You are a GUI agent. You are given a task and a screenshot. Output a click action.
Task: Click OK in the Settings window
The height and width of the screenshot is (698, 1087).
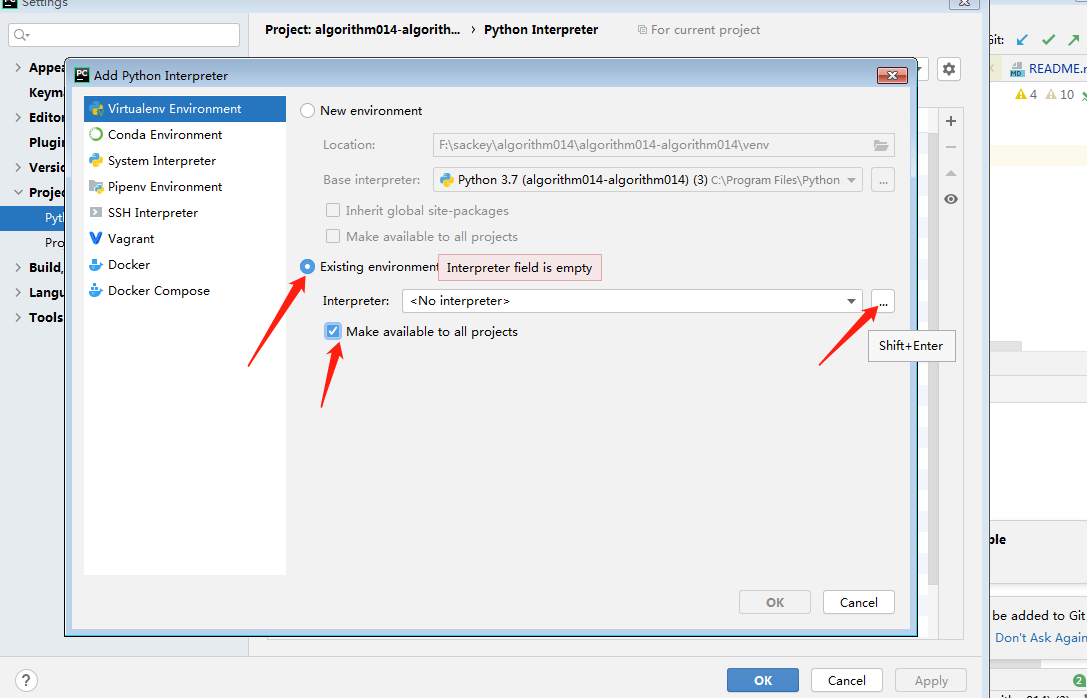pos(763,680)
